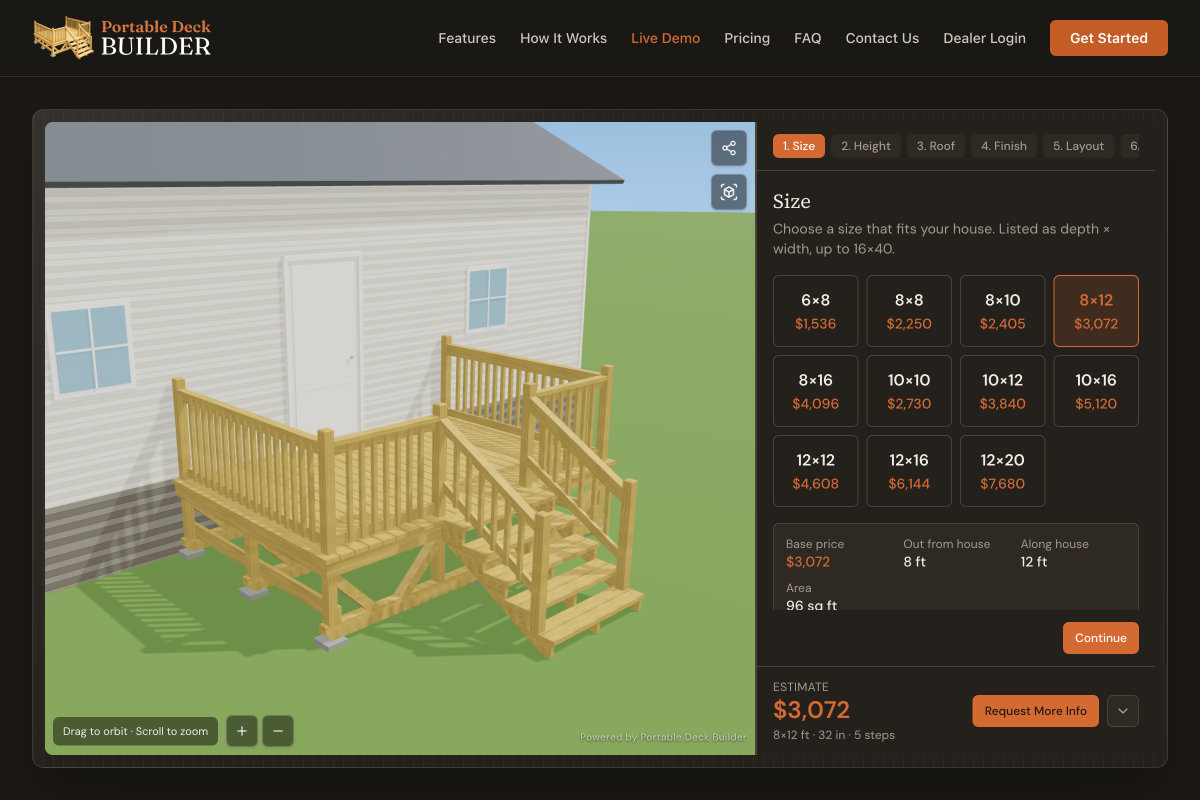Click the 'Drag to orbit · Scroll to zoom' hint

[x=136, y=731]
